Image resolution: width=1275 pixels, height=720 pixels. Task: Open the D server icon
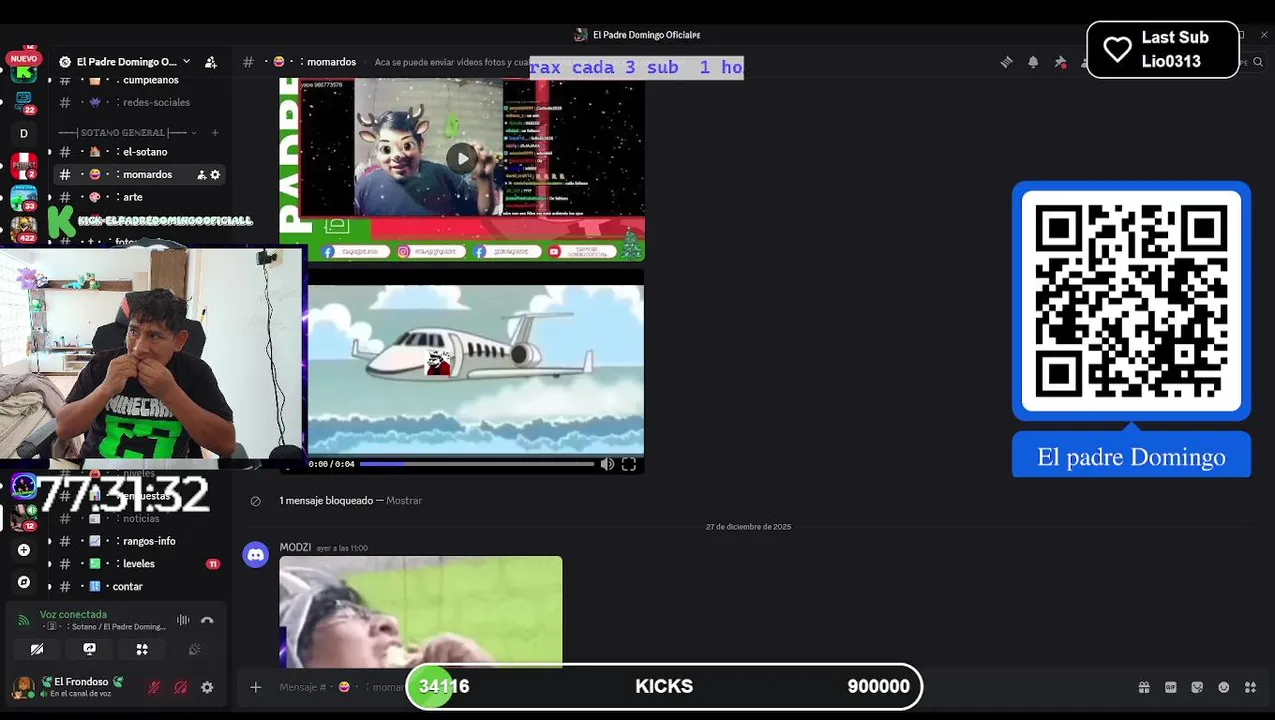click(x=23, y=133)
